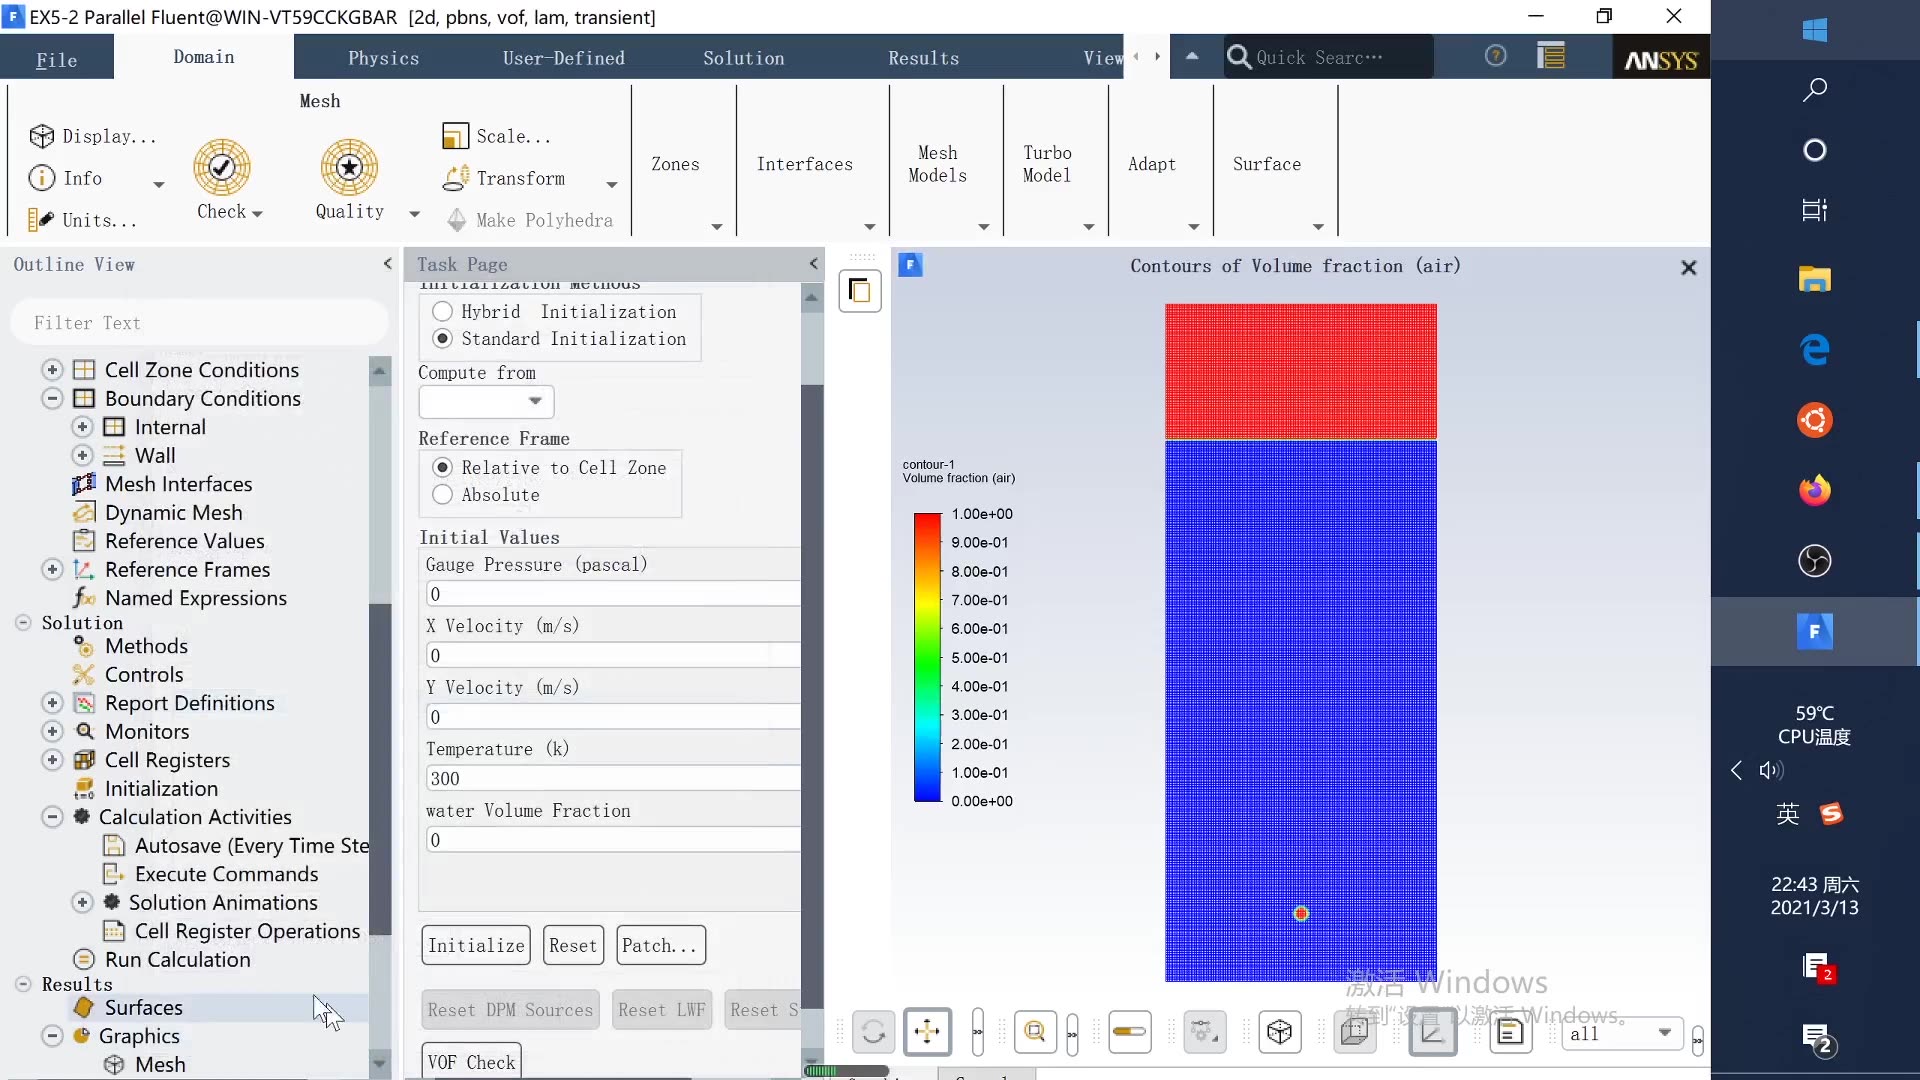The width and height of the screenshot is (1920, 1080).
Task: Click the Dynamic Mesh tree item
Action: (174, 512)
